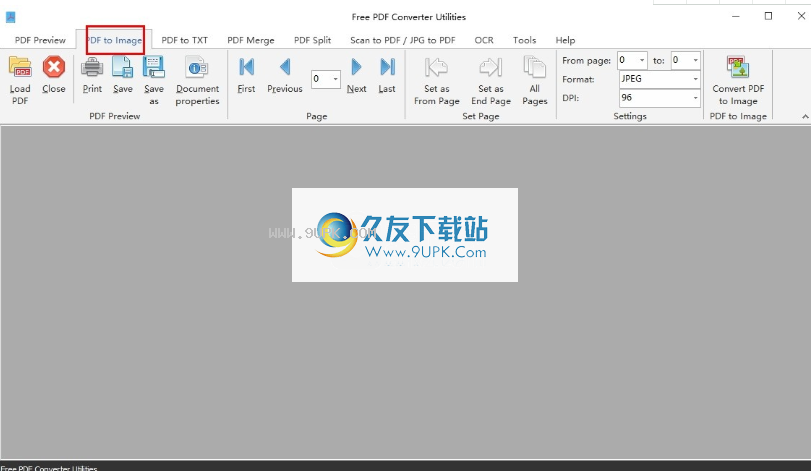The image size is (811, 471).
Task: Maximize the Free PDF Converter window
Action: 769,17
